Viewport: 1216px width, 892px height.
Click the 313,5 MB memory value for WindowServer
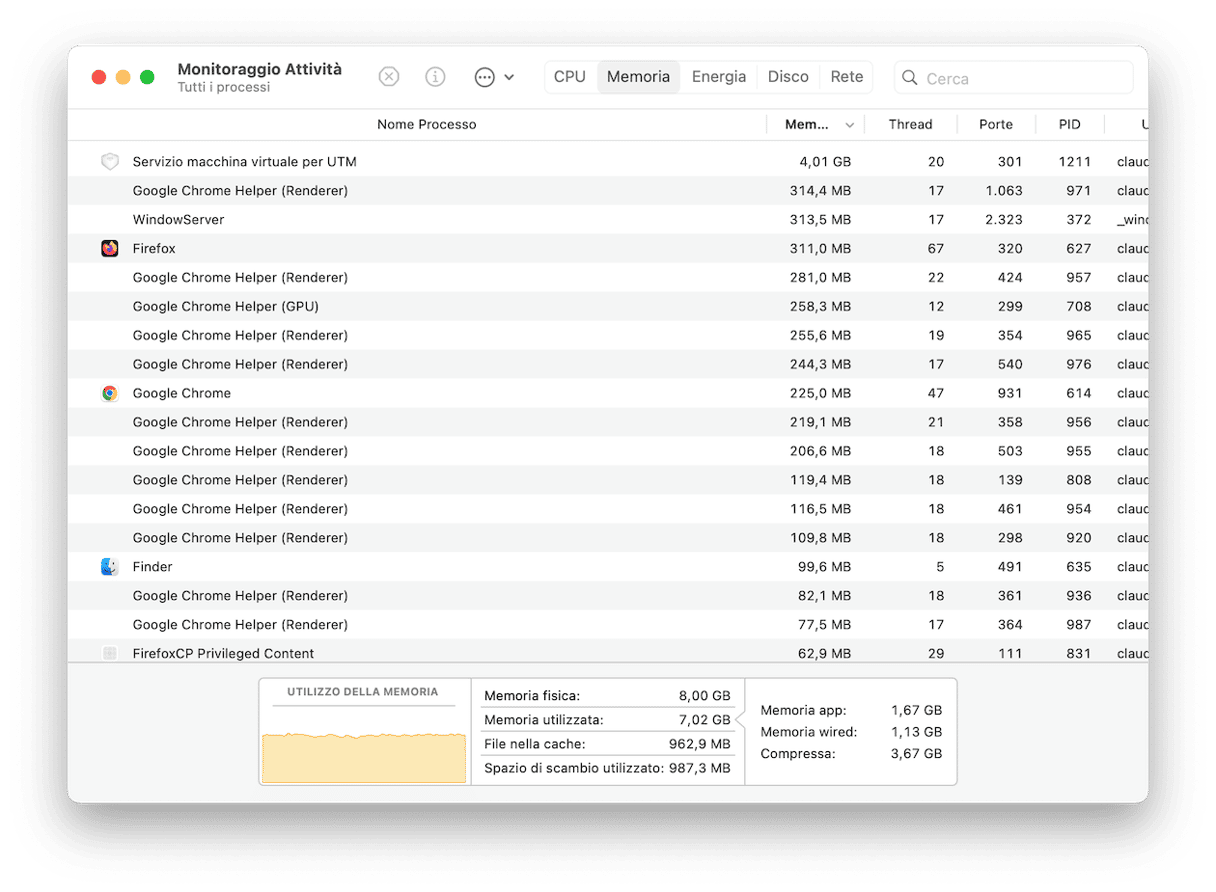819,220
